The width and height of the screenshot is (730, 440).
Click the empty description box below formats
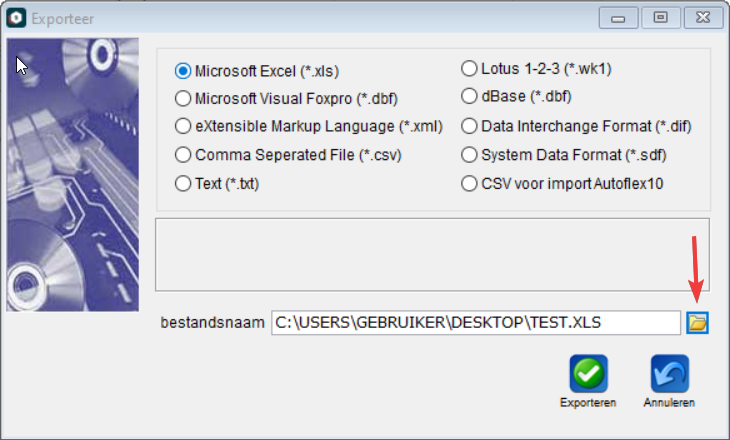[x=433, y=255]
